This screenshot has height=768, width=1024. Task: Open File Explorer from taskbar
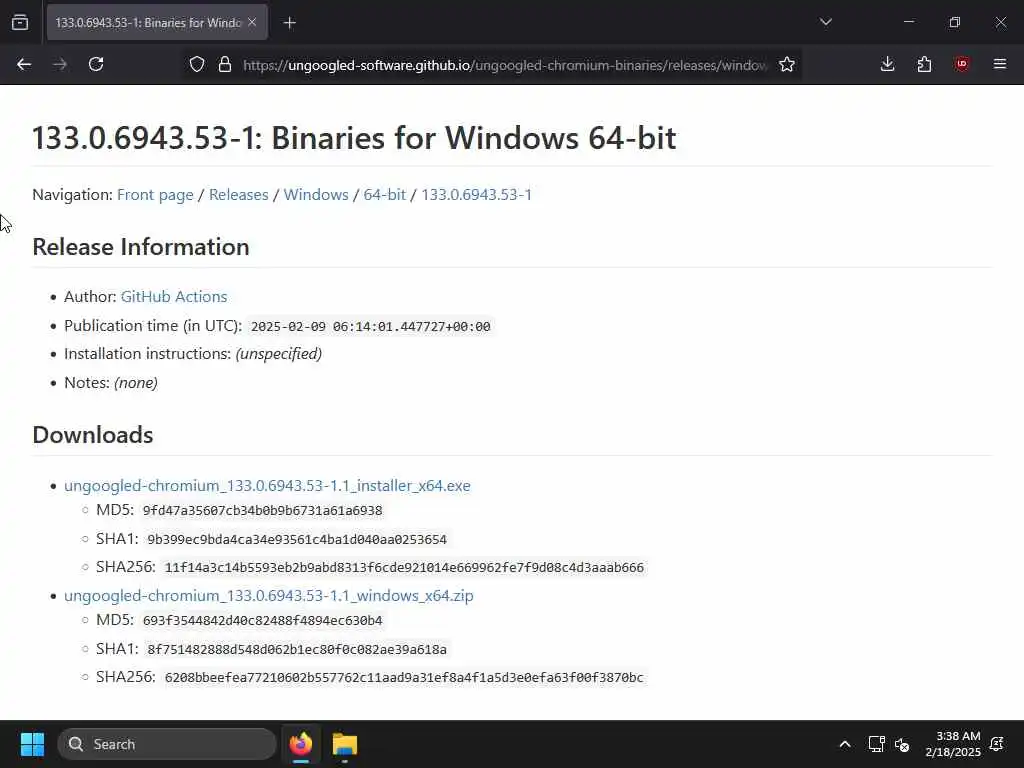[345, 744]
